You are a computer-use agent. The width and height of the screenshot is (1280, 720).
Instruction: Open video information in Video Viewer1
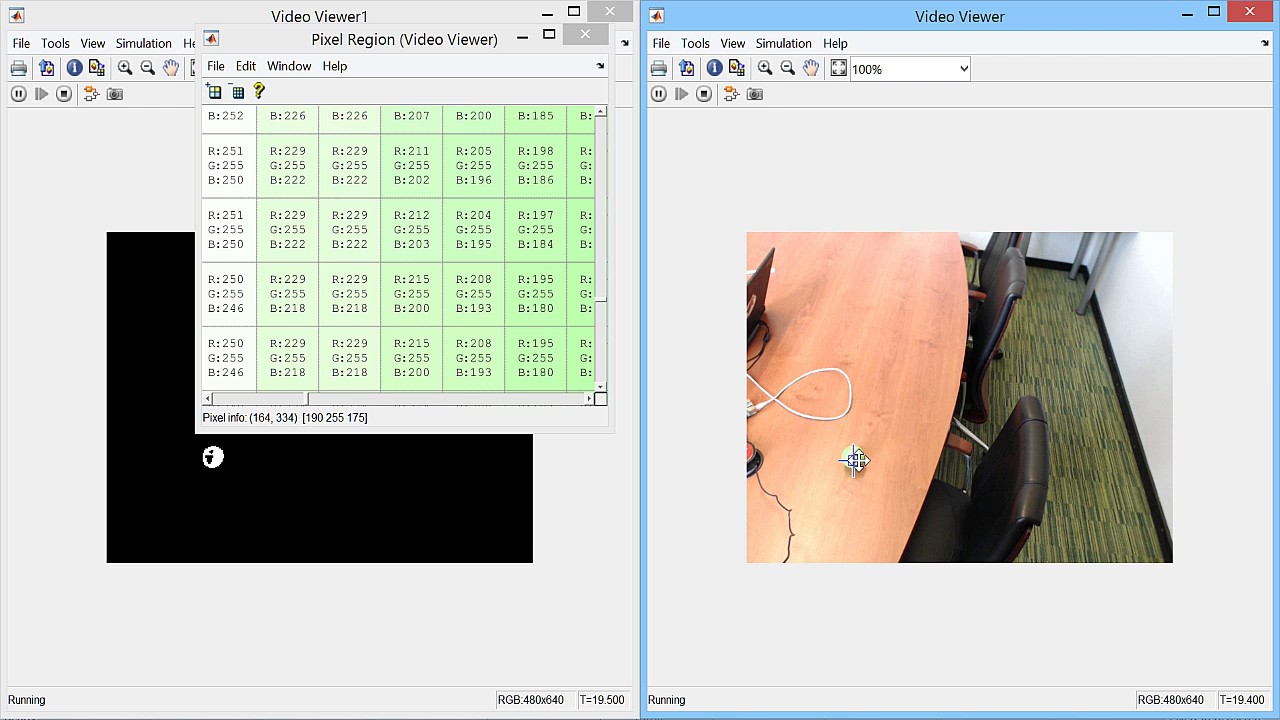click(x=74, y=68)
